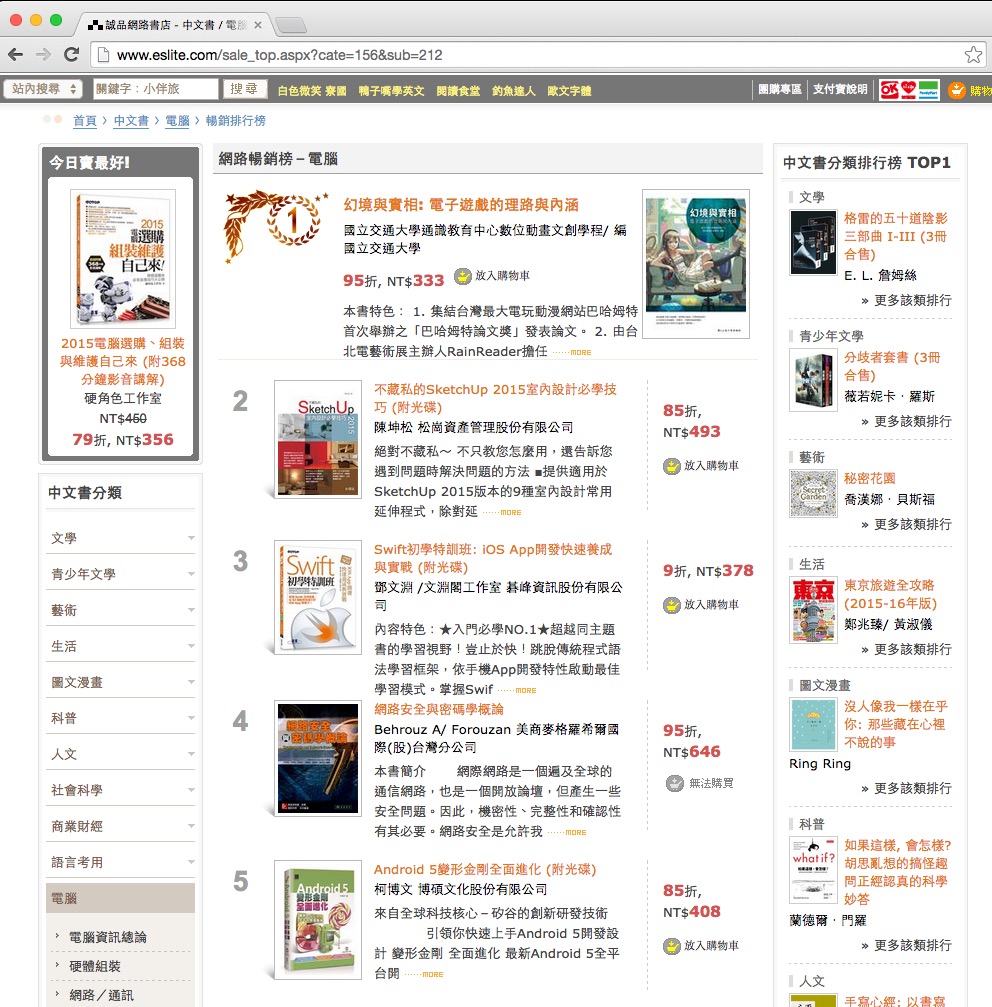Add Android 5變形金剛 to cart icon
Viewport: 992px width, 1007px height.
click(672, 946)
